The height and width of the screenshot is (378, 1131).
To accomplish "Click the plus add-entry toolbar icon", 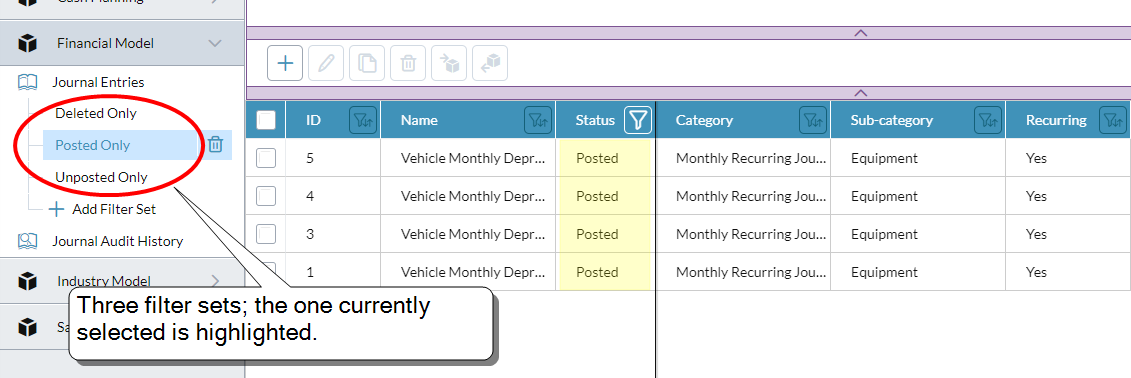I will click(285, 63).
